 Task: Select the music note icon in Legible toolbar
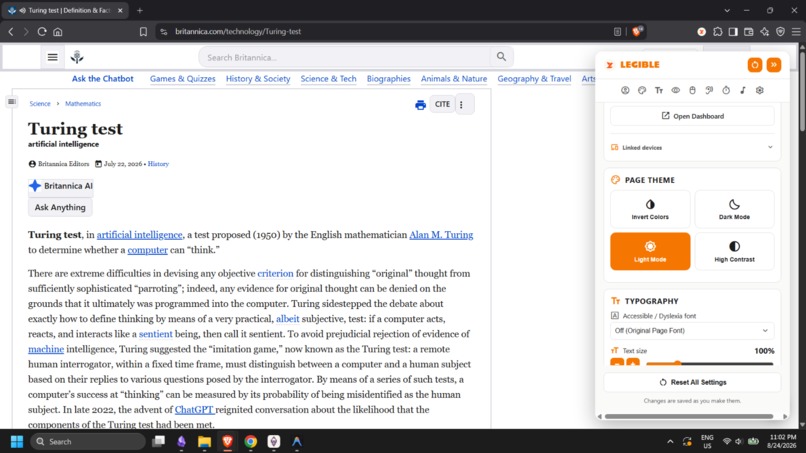(x=743, y=90)
